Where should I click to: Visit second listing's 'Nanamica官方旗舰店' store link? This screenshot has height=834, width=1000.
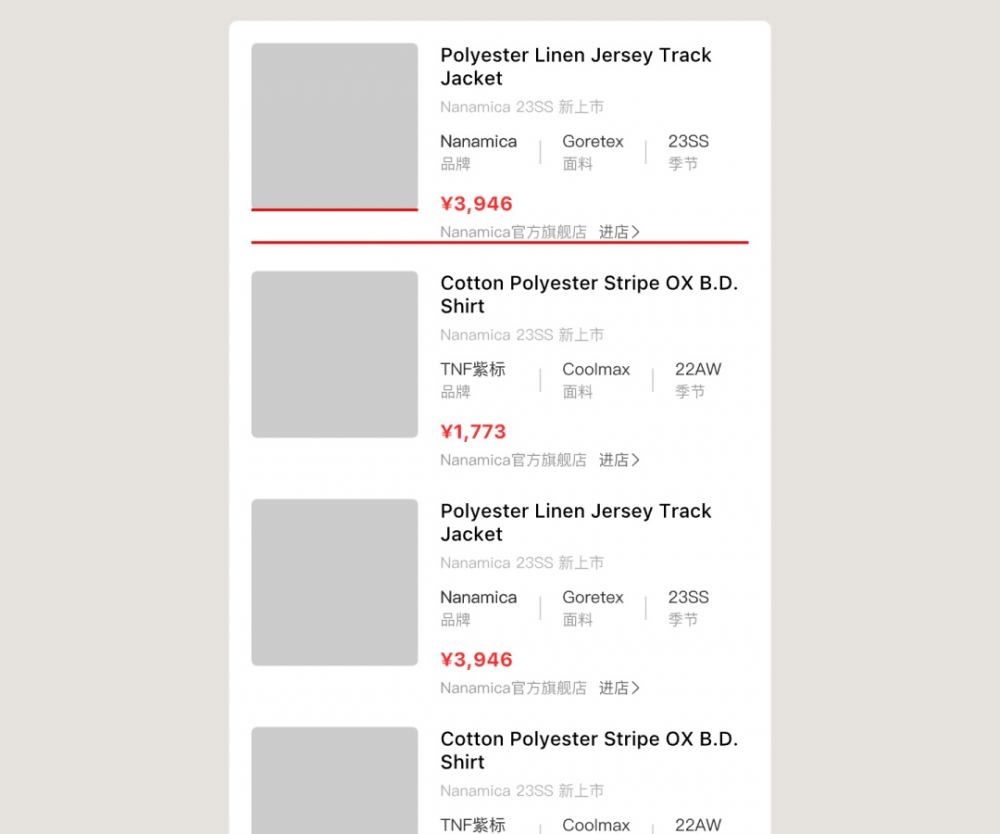(513, 460)
